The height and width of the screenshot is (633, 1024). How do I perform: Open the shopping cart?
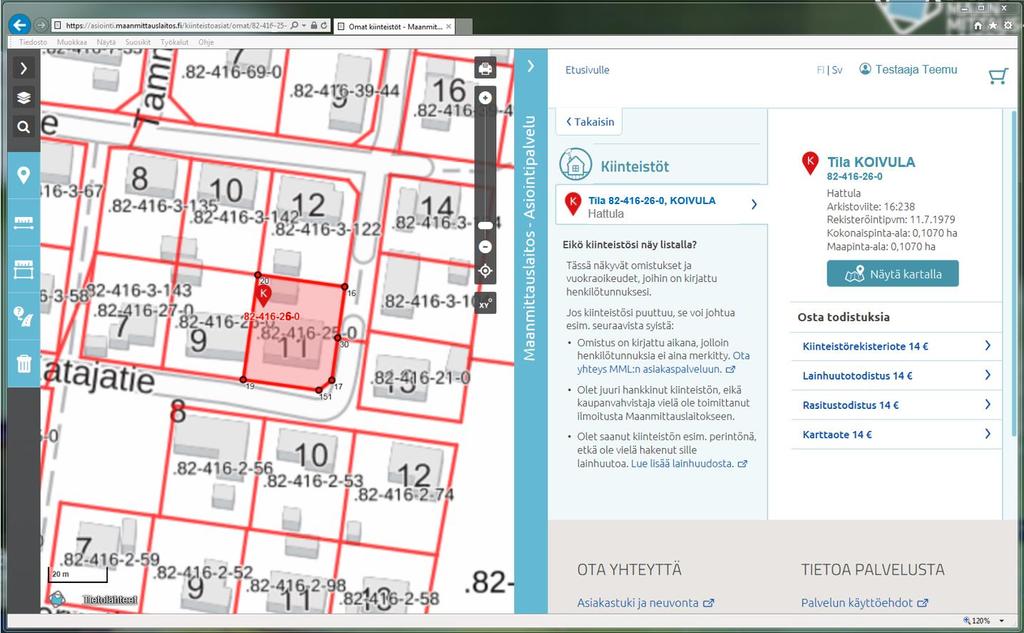(x=998, y=76)
